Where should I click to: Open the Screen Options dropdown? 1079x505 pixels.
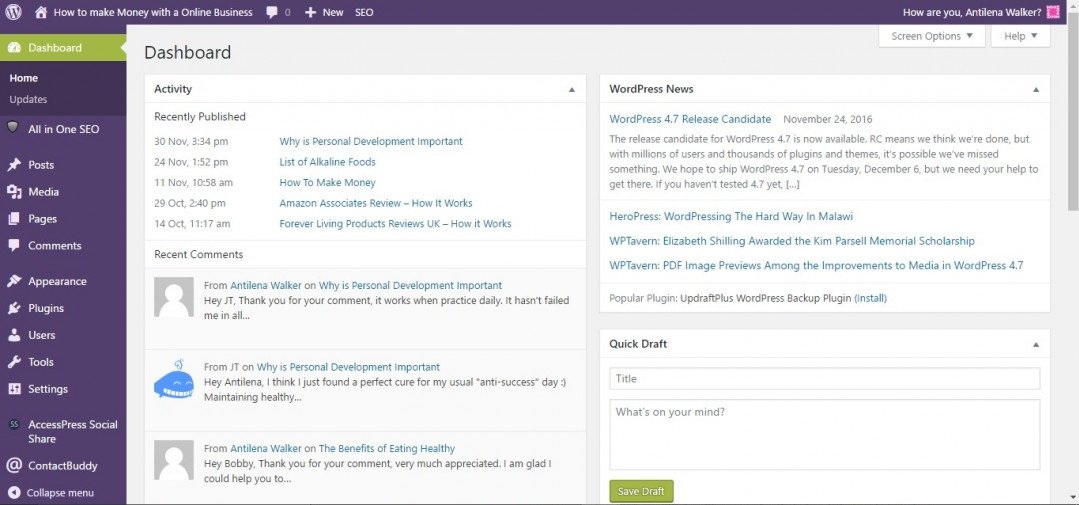[932, 36]
